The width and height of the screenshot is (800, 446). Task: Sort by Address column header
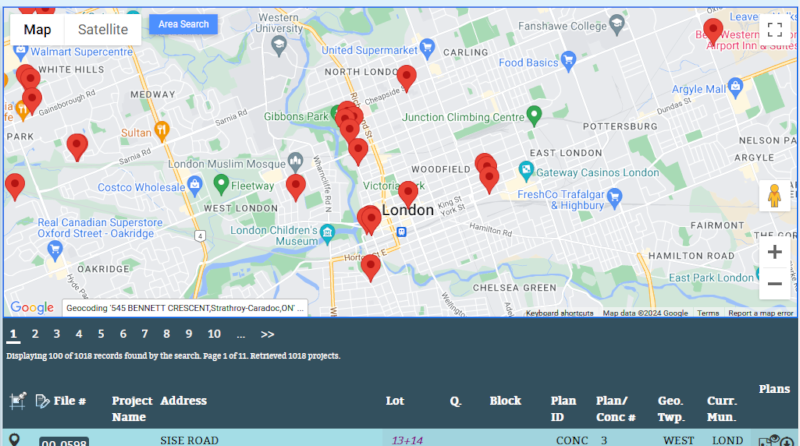click(184, 401)
